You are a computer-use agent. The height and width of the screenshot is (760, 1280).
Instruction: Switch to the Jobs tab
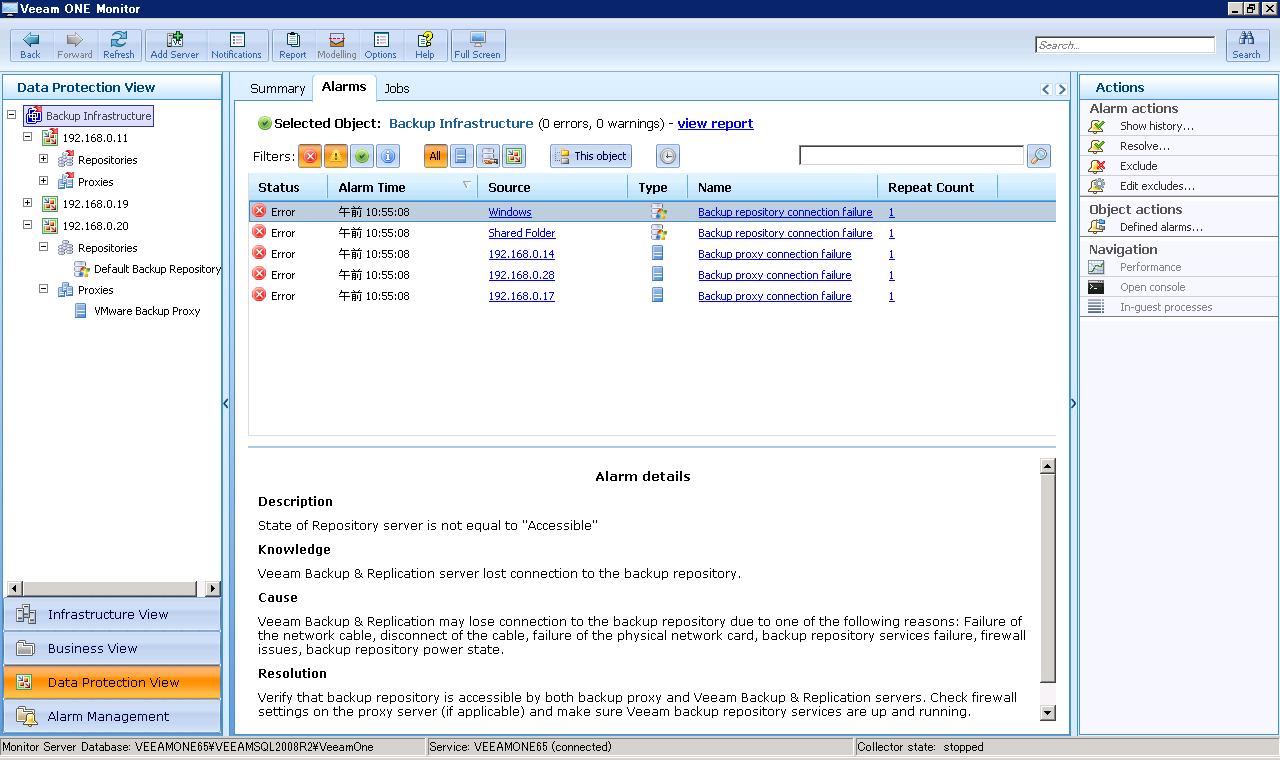pyautogui.click(x=397, y=88)
